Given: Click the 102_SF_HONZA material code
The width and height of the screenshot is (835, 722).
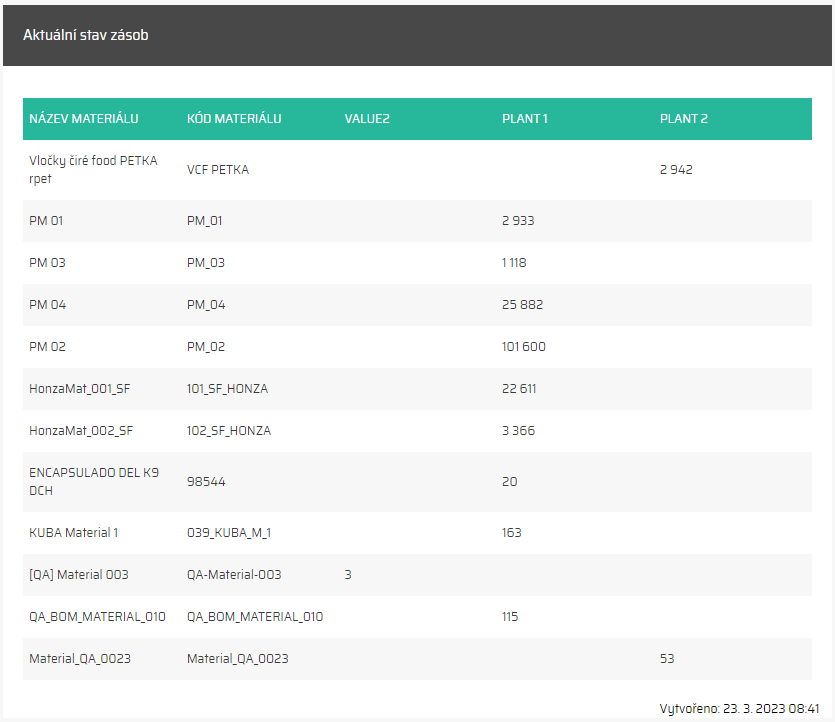Looking at the screenshot, I should click(x=228, y=431).
